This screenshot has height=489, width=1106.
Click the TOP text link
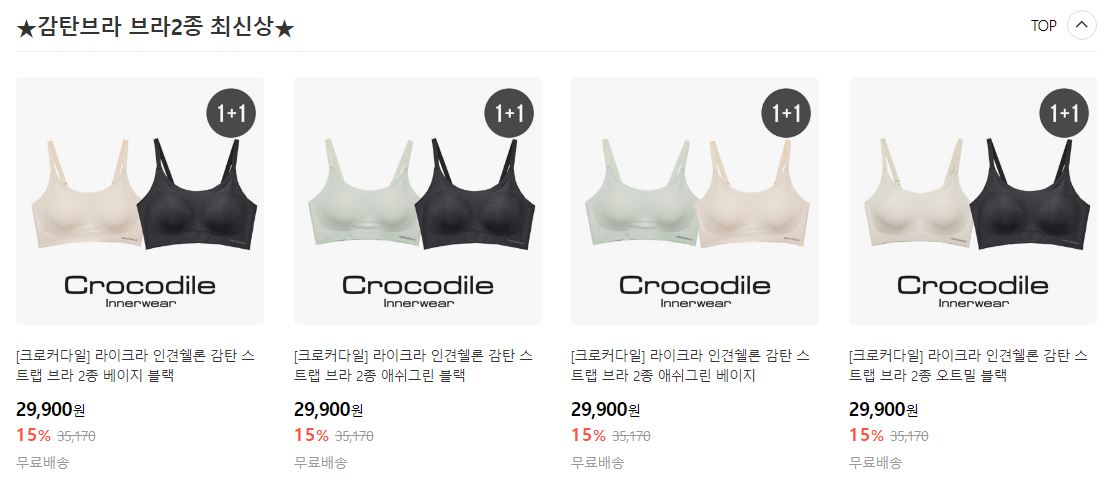[1043, 26]
